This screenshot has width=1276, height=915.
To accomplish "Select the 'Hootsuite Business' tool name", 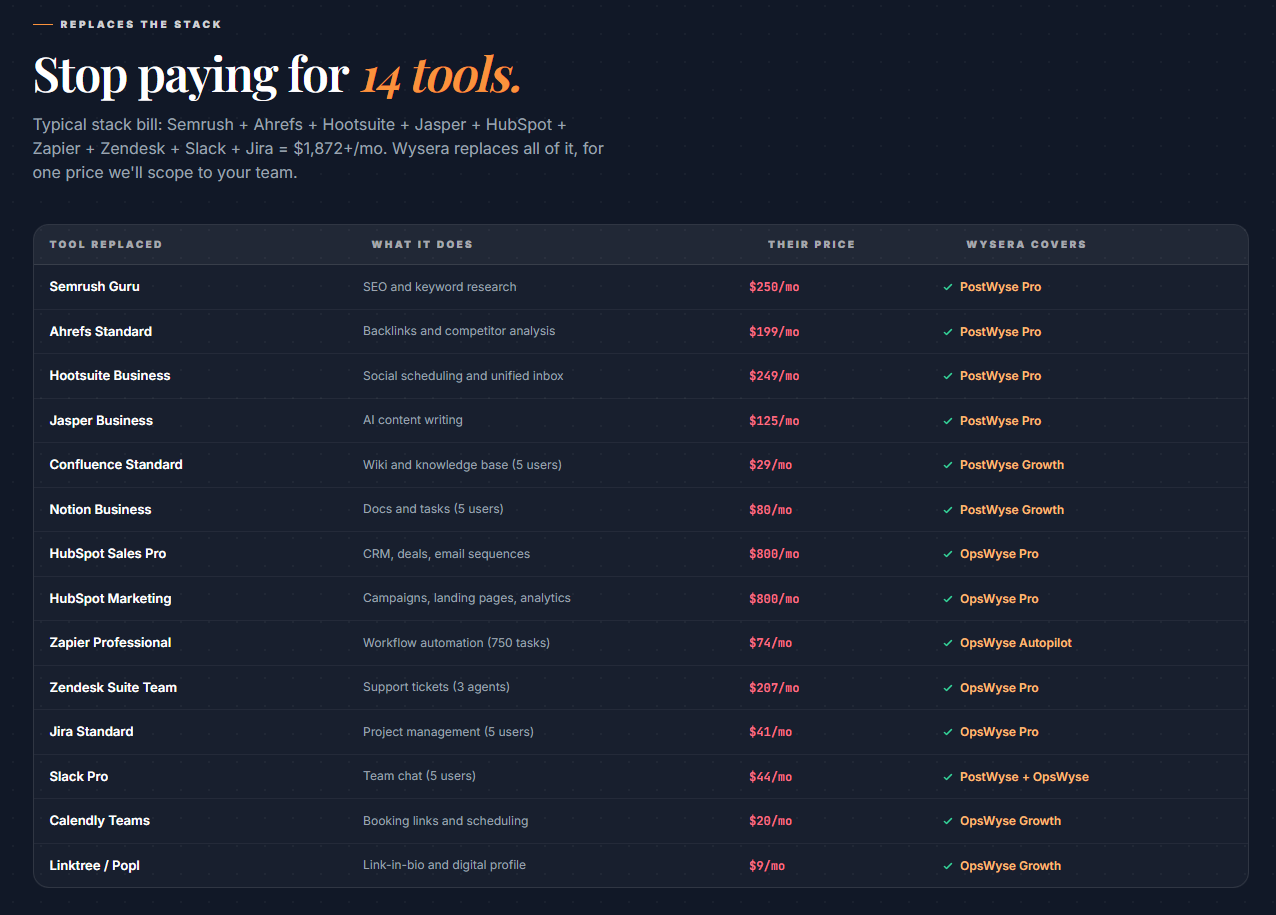I will [x=110, y=375].
